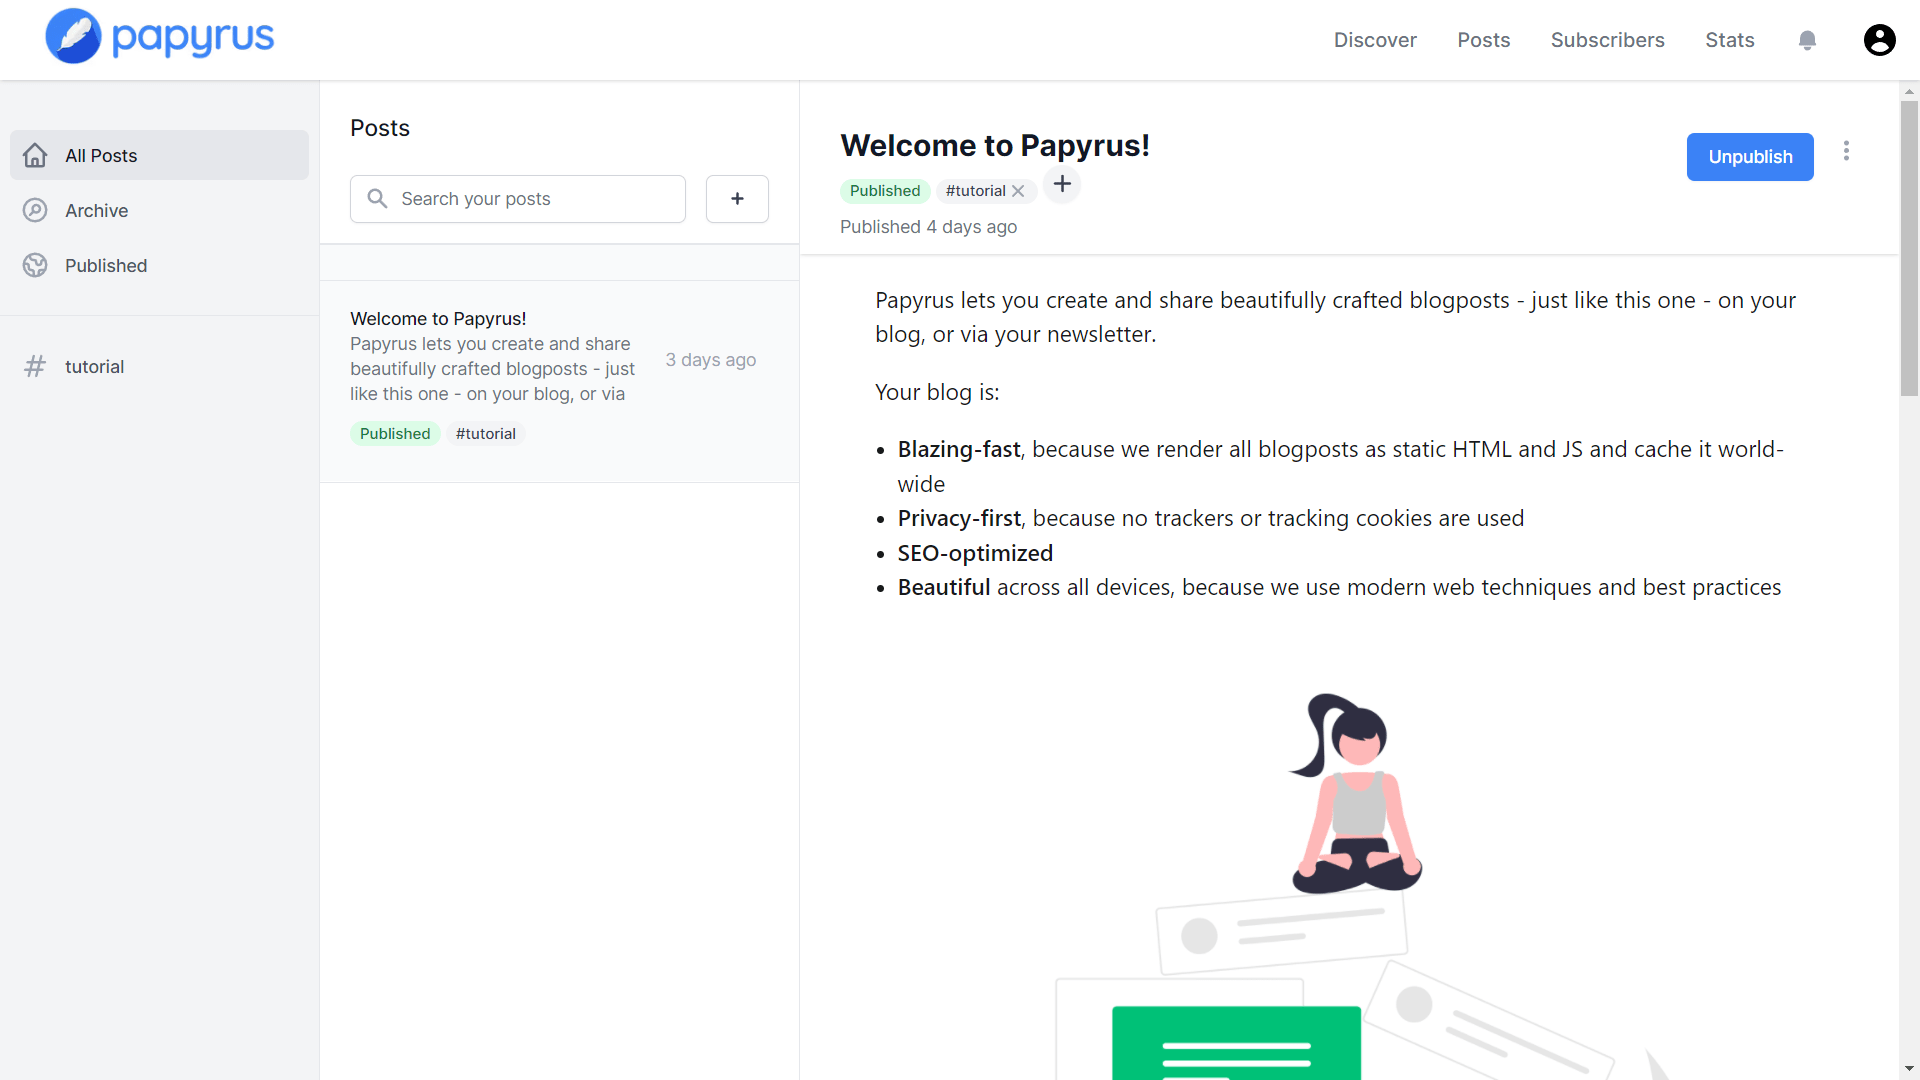Open the user account avatar menu
1920x1080 pixels.
pos(1879,40)
